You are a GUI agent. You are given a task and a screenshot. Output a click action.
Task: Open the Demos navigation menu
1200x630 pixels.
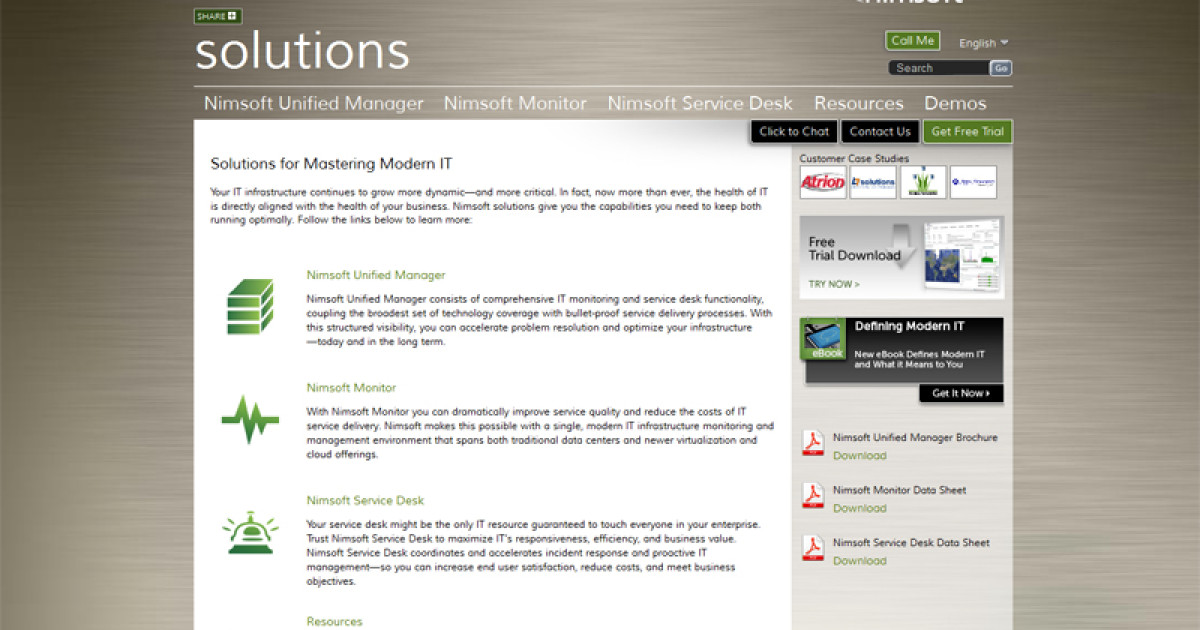pos(955,103)
